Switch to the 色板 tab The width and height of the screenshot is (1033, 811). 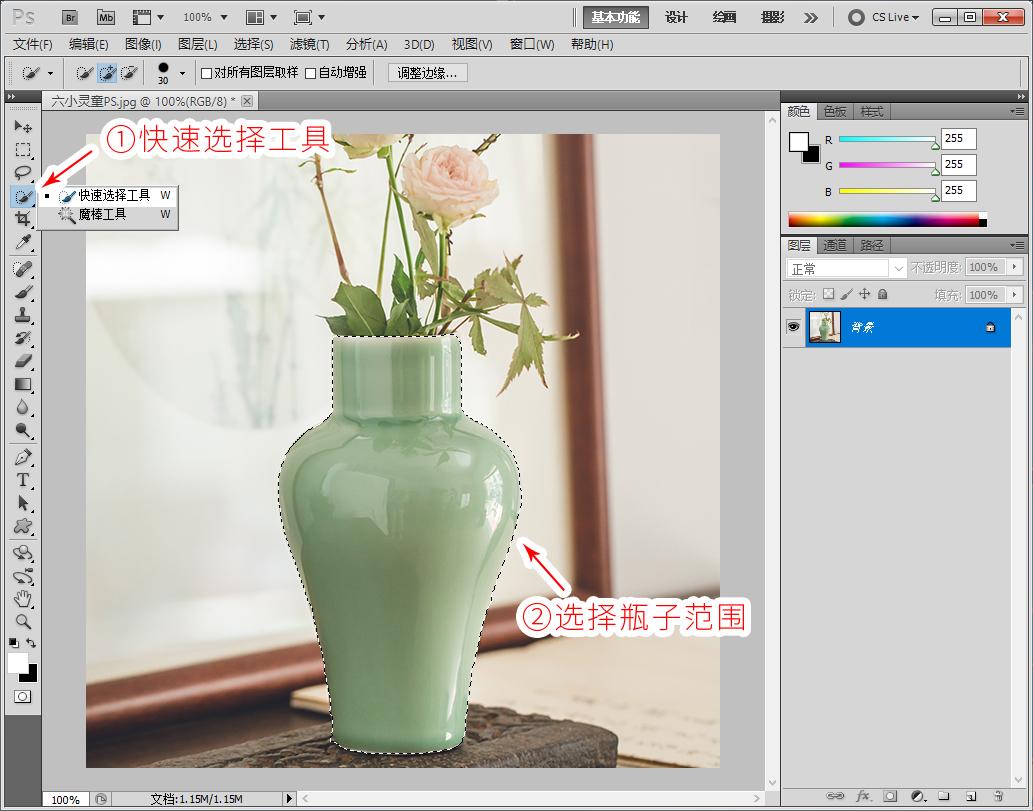tap(835, 111)
